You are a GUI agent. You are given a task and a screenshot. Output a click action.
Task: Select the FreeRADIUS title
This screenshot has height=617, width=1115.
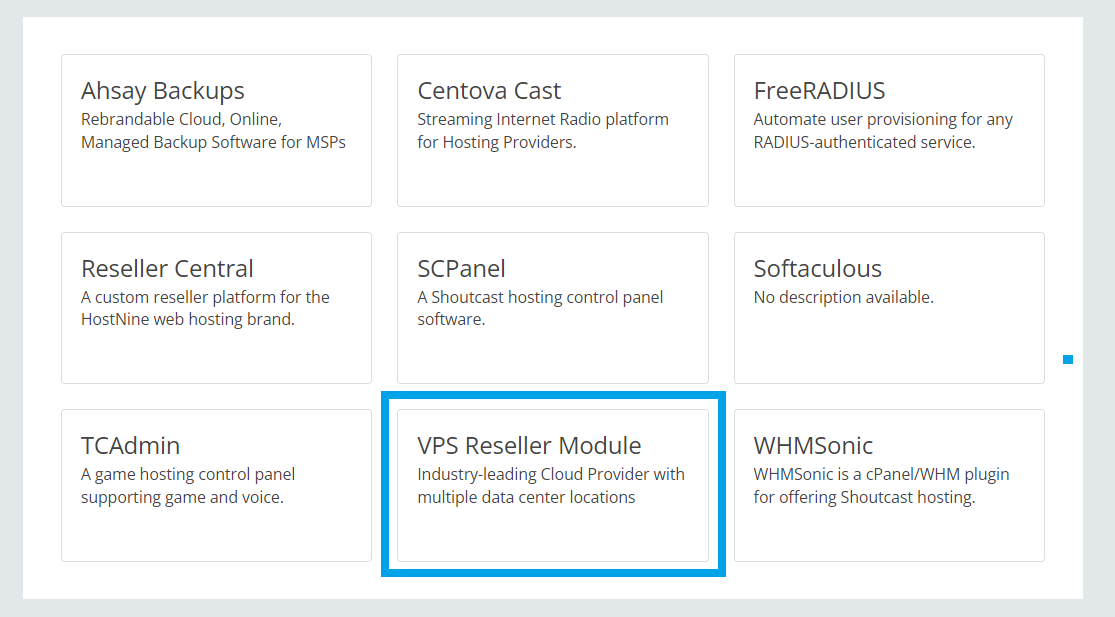[819, 91]
